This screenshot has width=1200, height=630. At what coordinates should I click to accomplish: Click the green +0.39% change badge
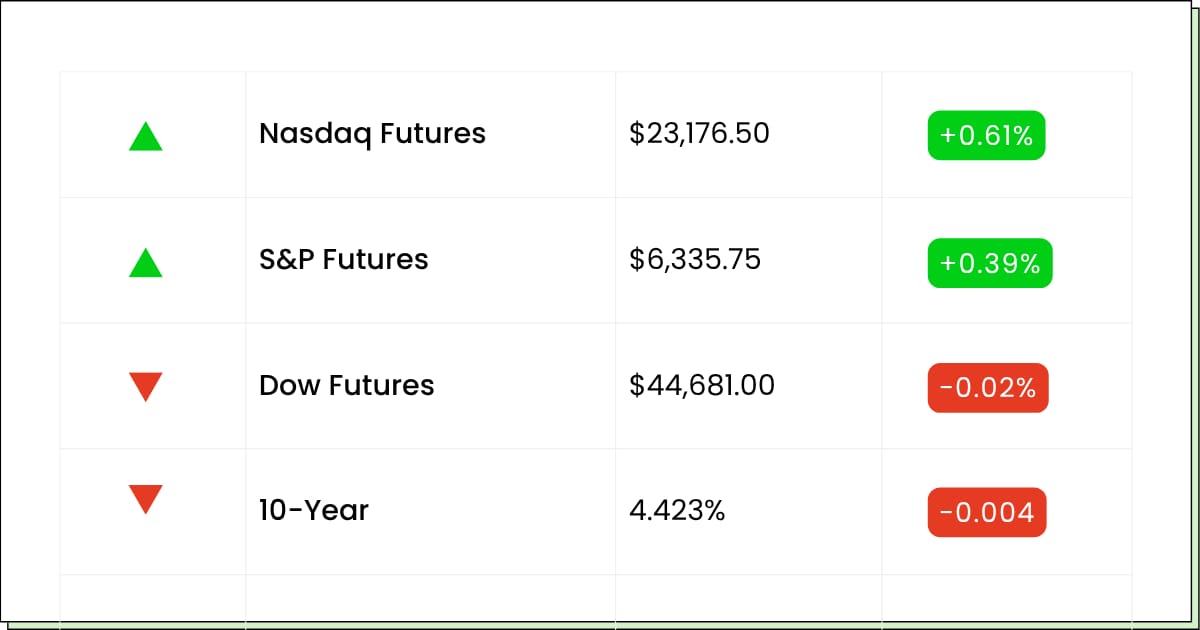click(990, 263)
